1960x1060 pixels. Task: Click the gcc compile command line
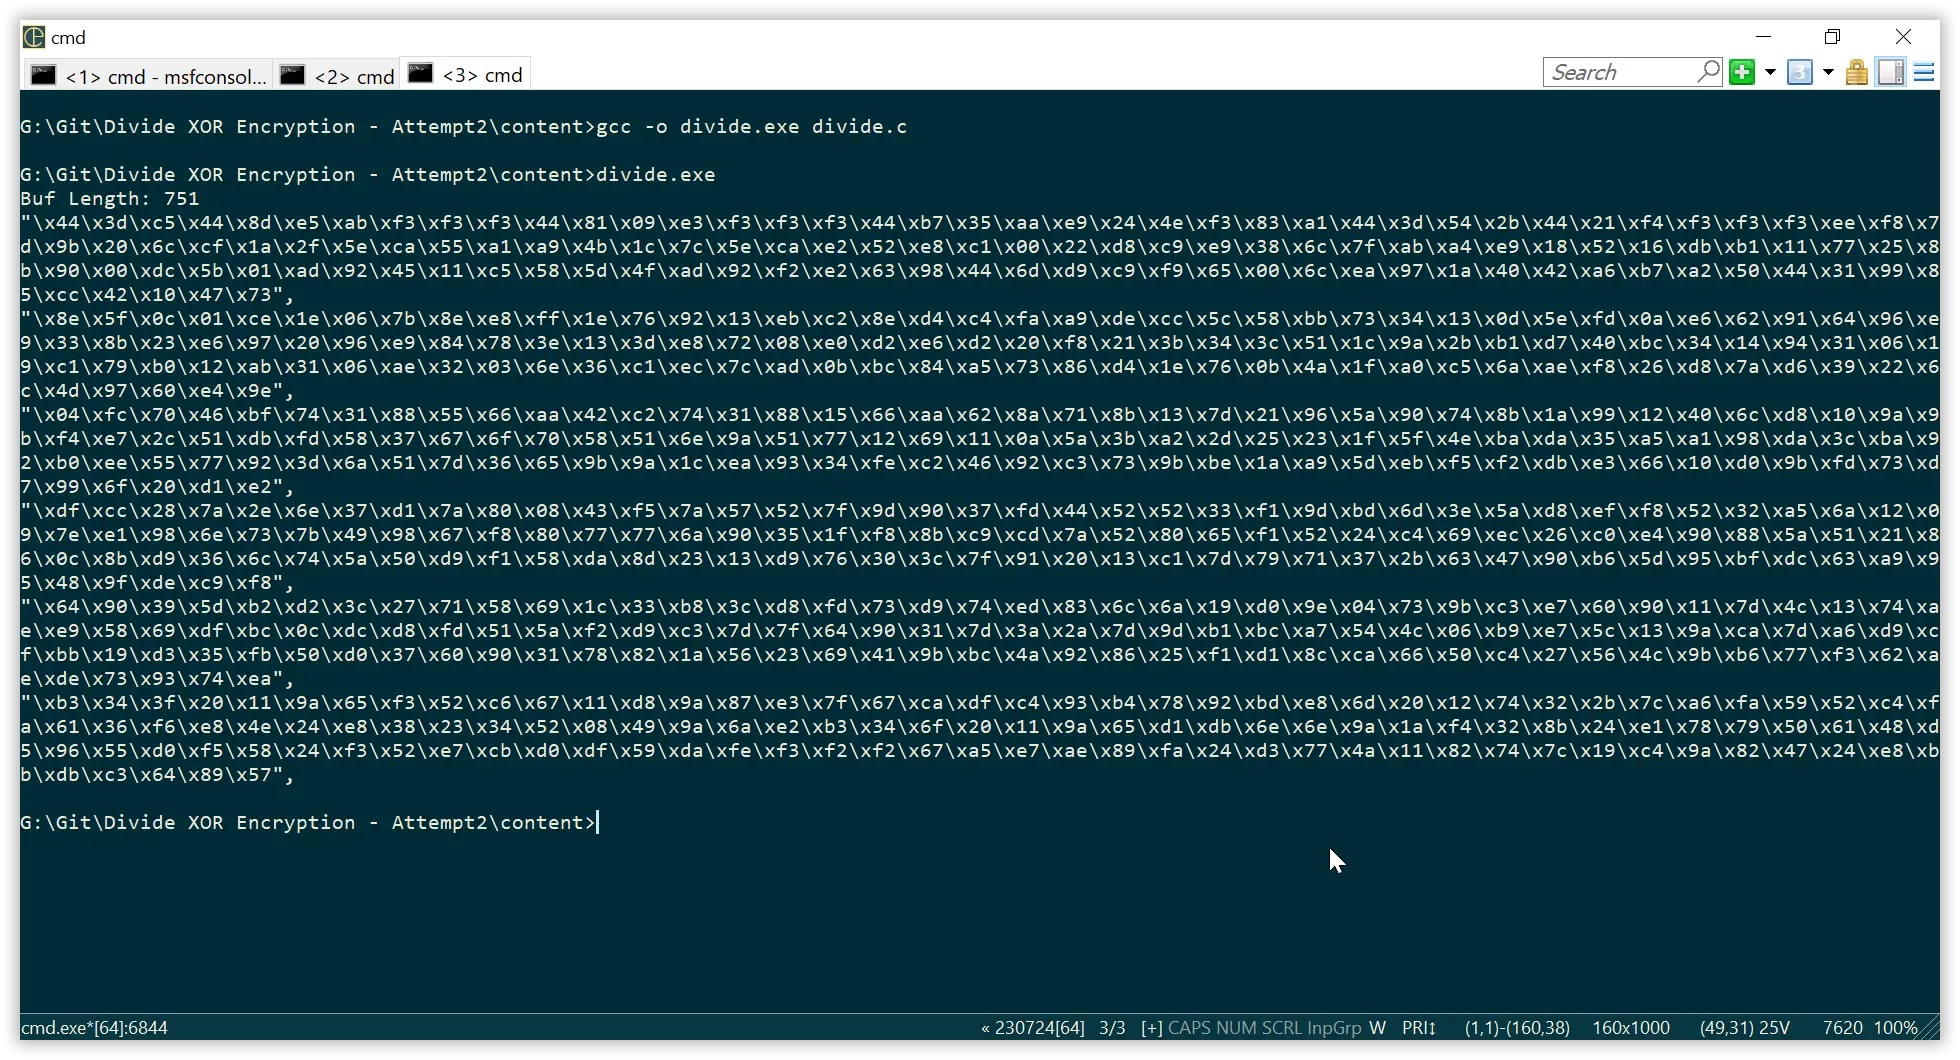click(464, 126)
